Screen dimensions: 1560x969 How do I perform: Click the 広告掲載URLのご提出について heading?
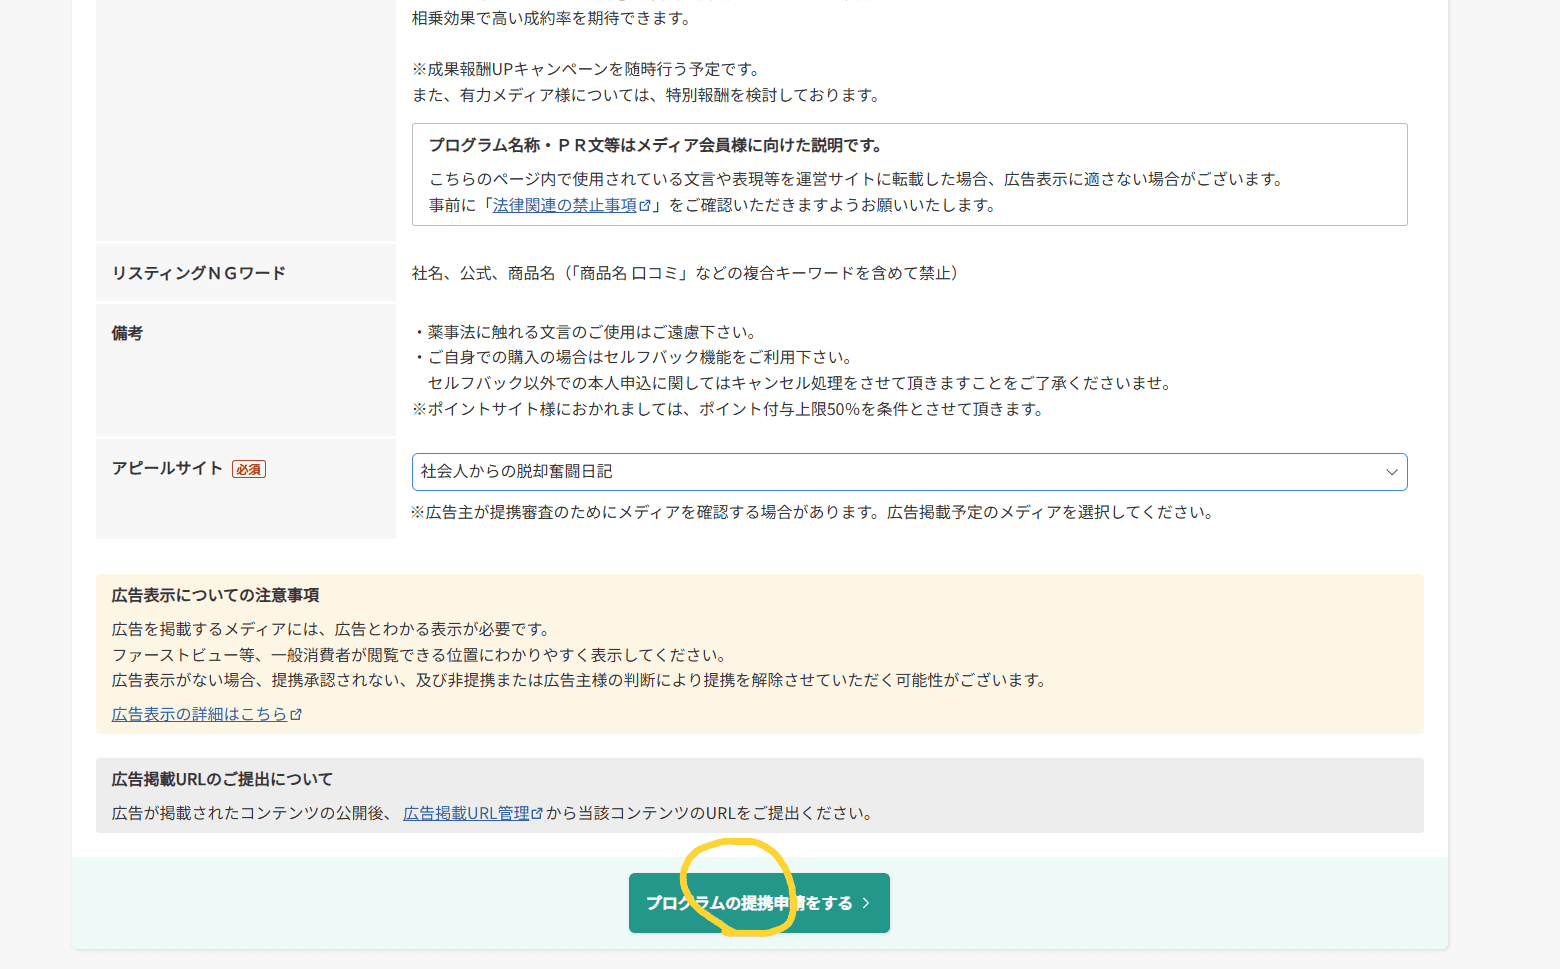(222, 779)
